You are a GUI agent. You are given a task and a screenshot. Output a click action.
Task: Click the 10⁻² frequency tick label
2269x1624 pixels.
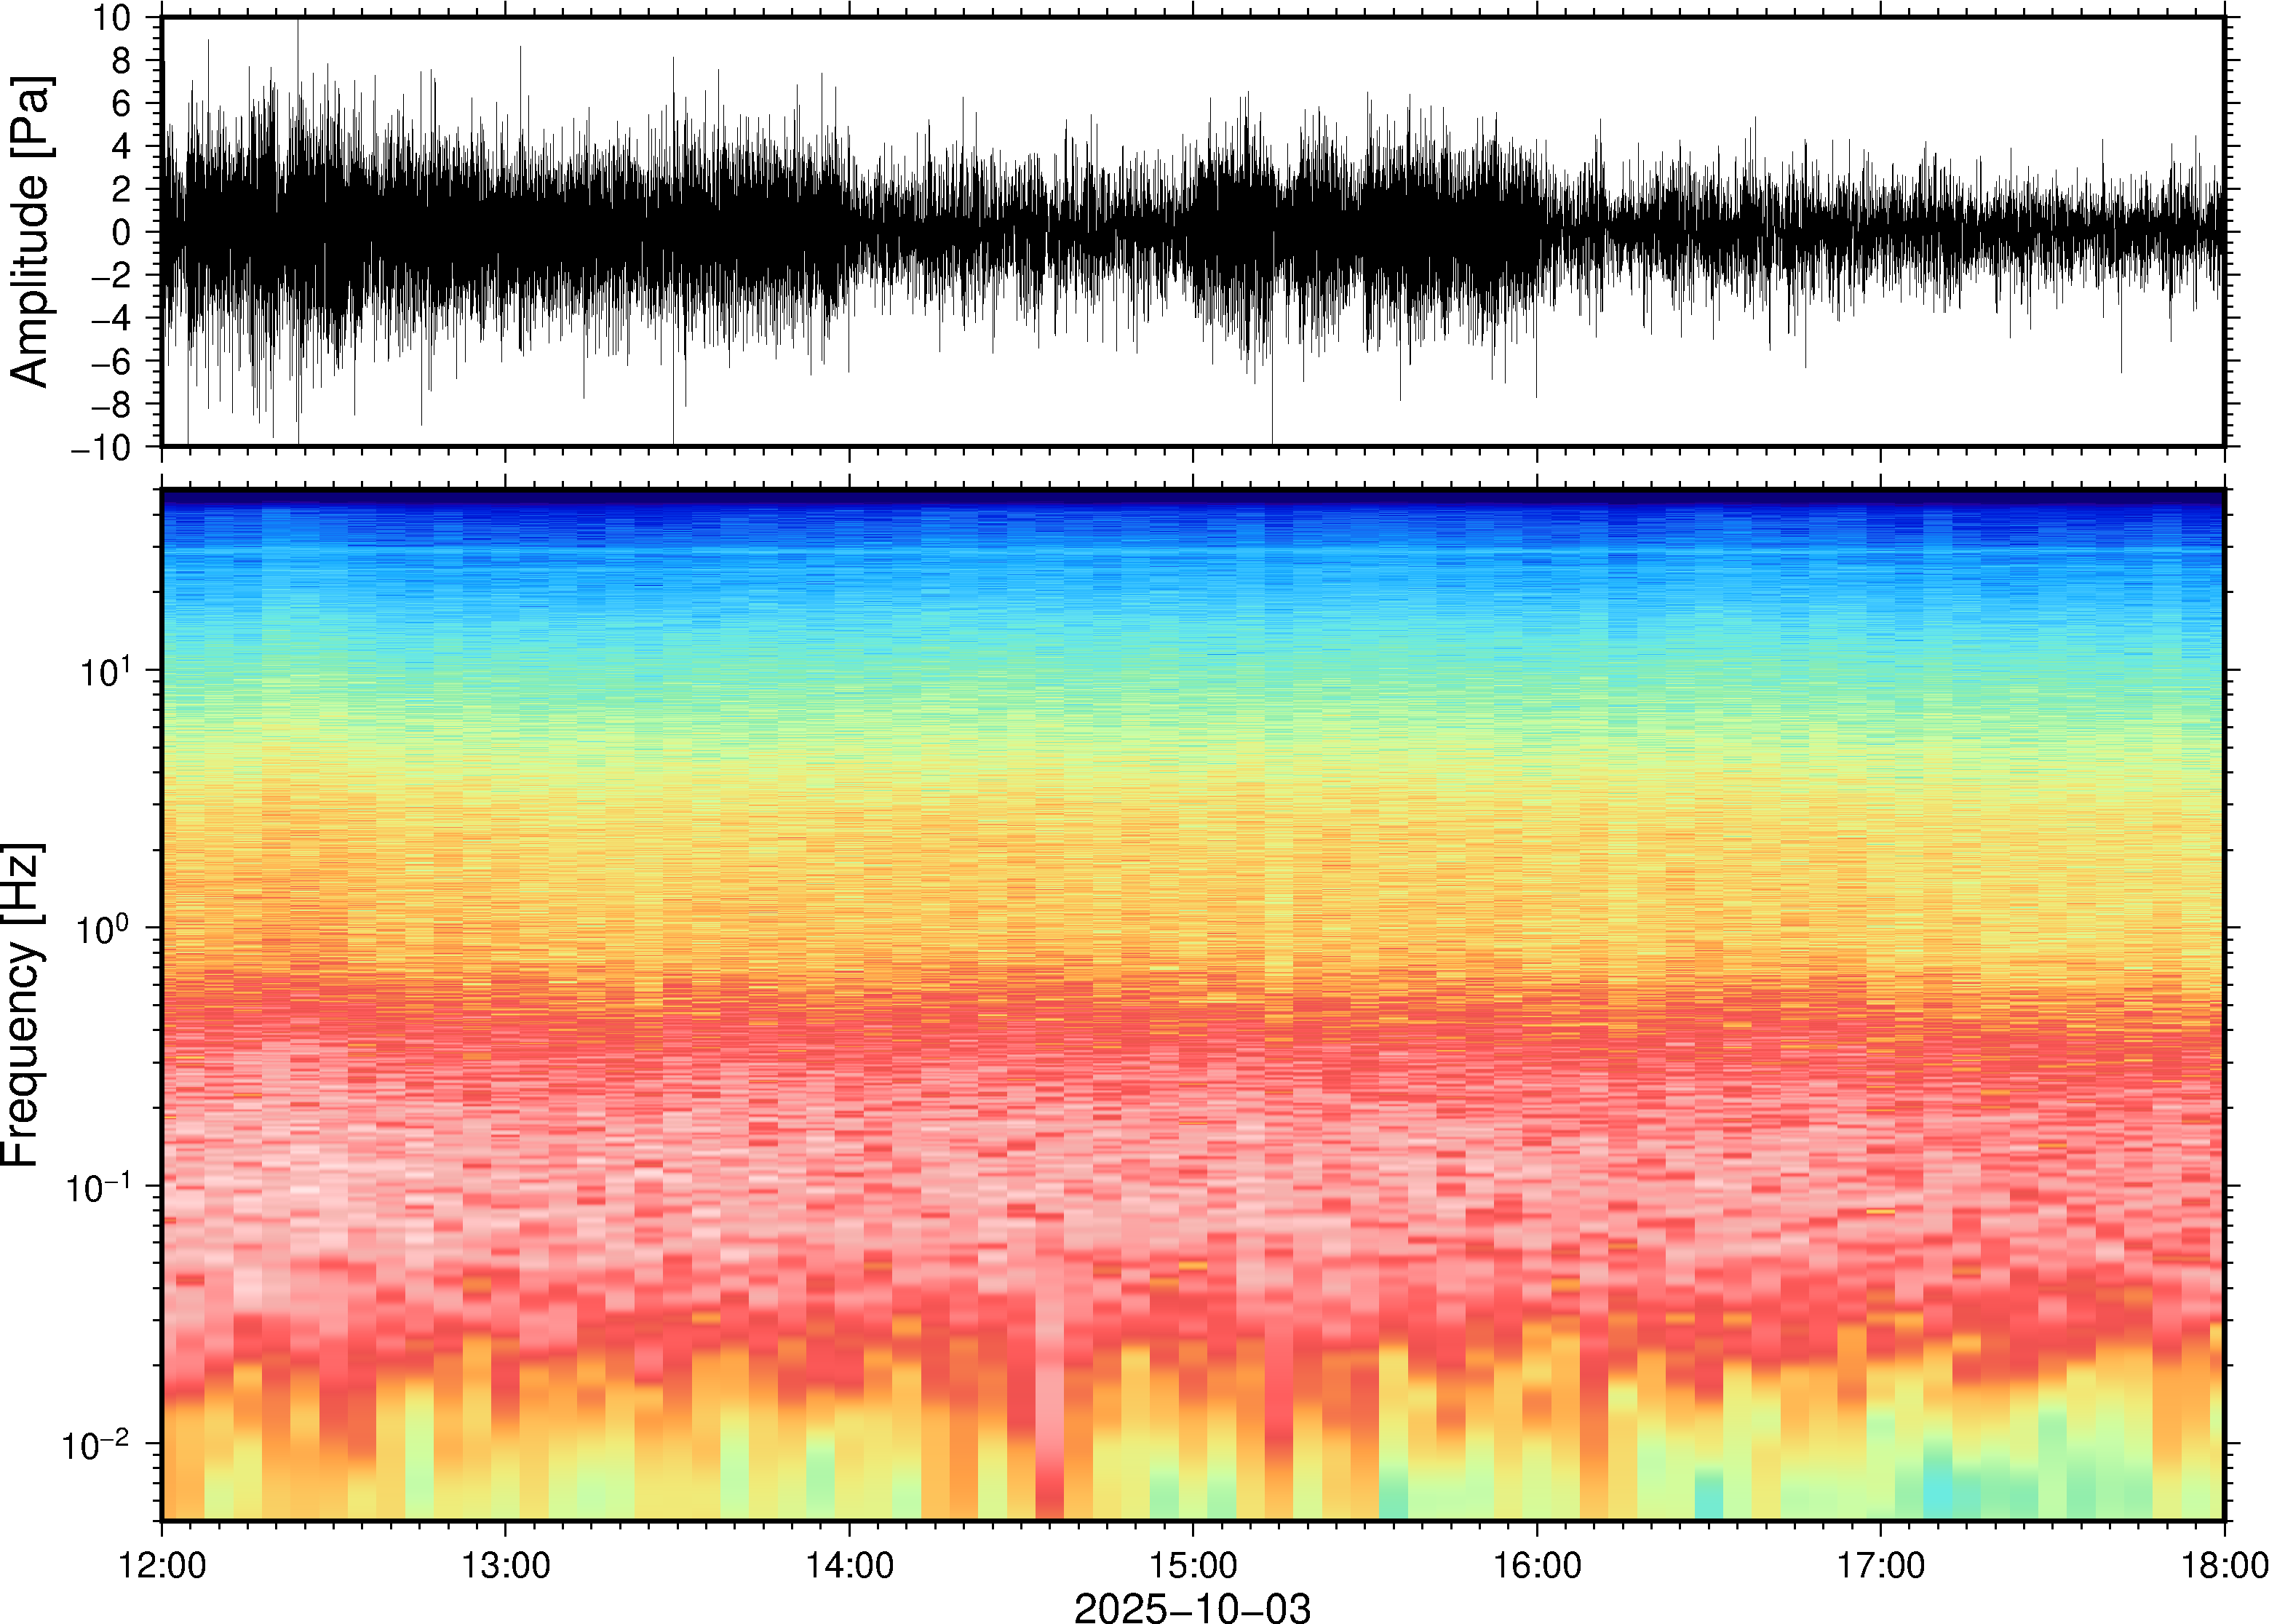click(96, 1443)
